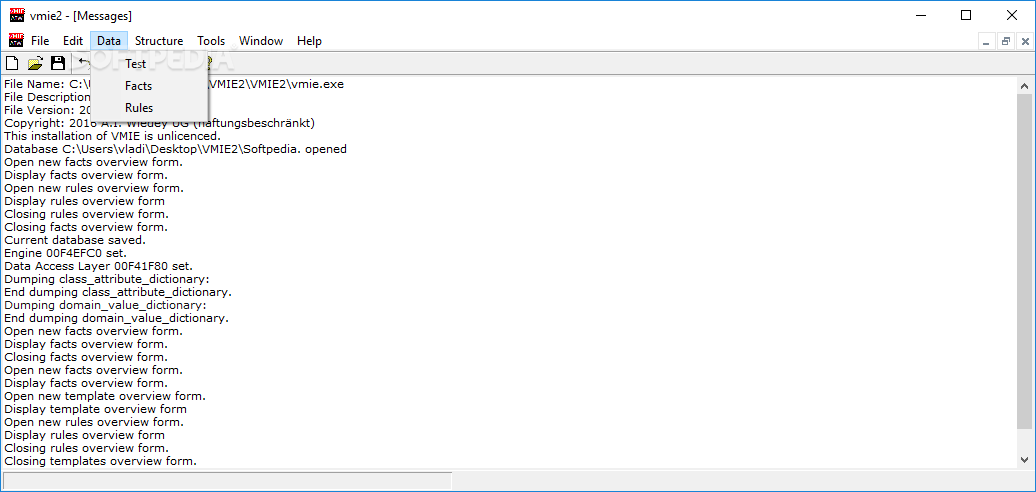The width and height of the screenshot is (1036, 492).
Task: Restore down the Messages child window
Action: [1006, 42]
